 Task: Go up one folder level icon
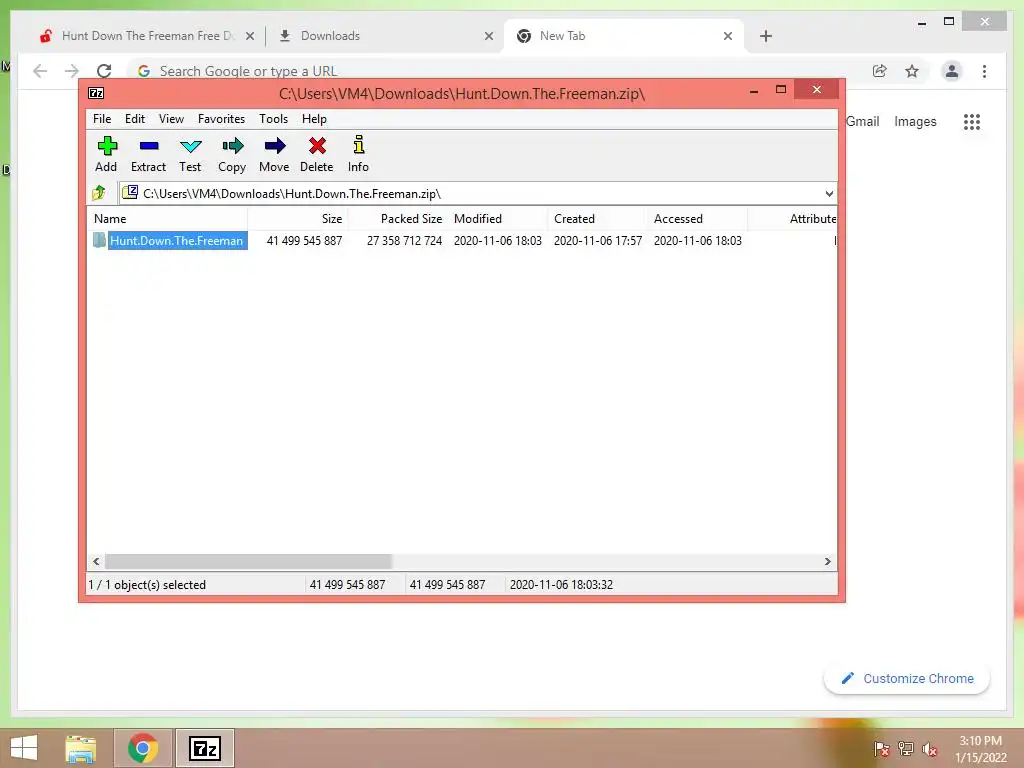[99, 193]
